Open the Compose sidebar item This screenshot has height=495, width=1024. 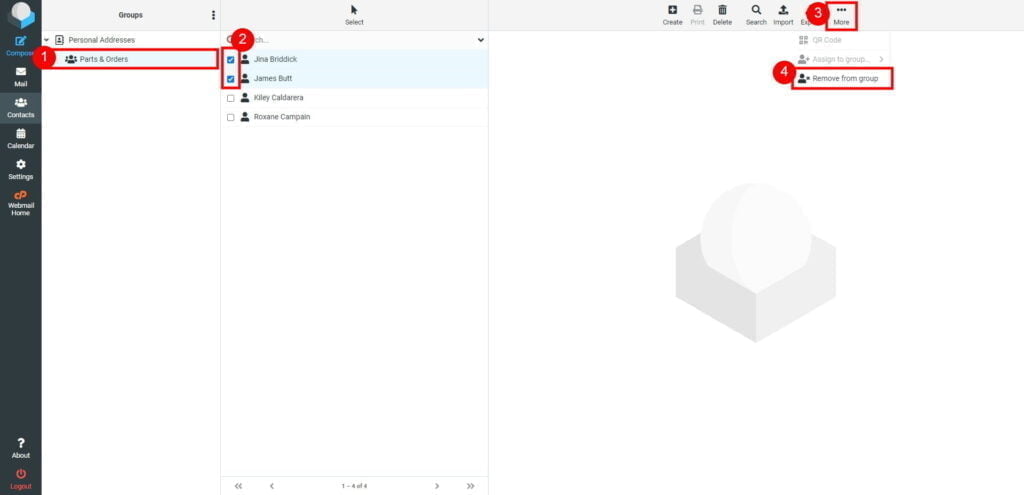pos(20,46)
